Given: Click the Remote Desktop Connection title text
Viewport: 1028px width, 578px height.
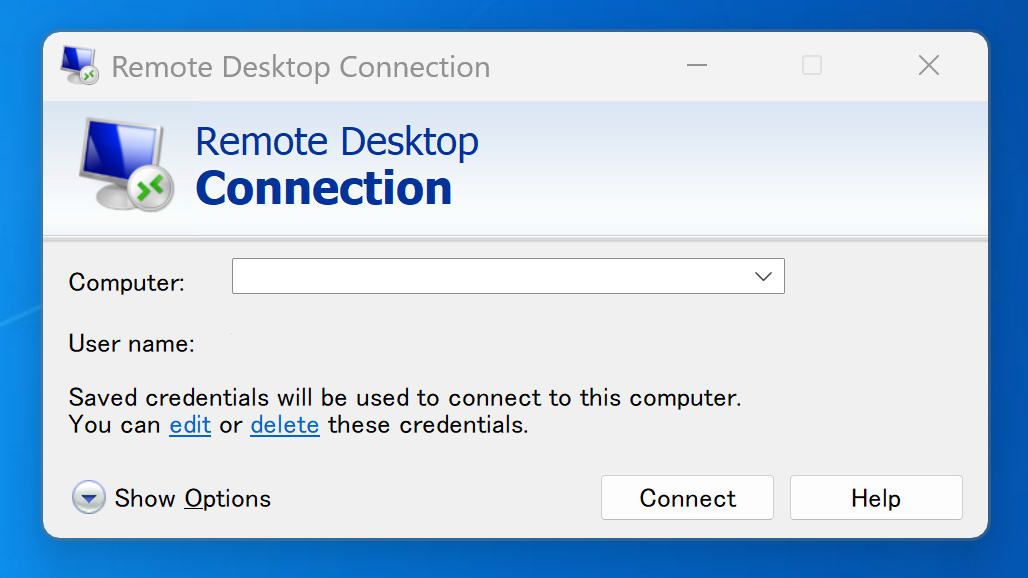Looking at the screenshot, I should click(x=300, y=66).
